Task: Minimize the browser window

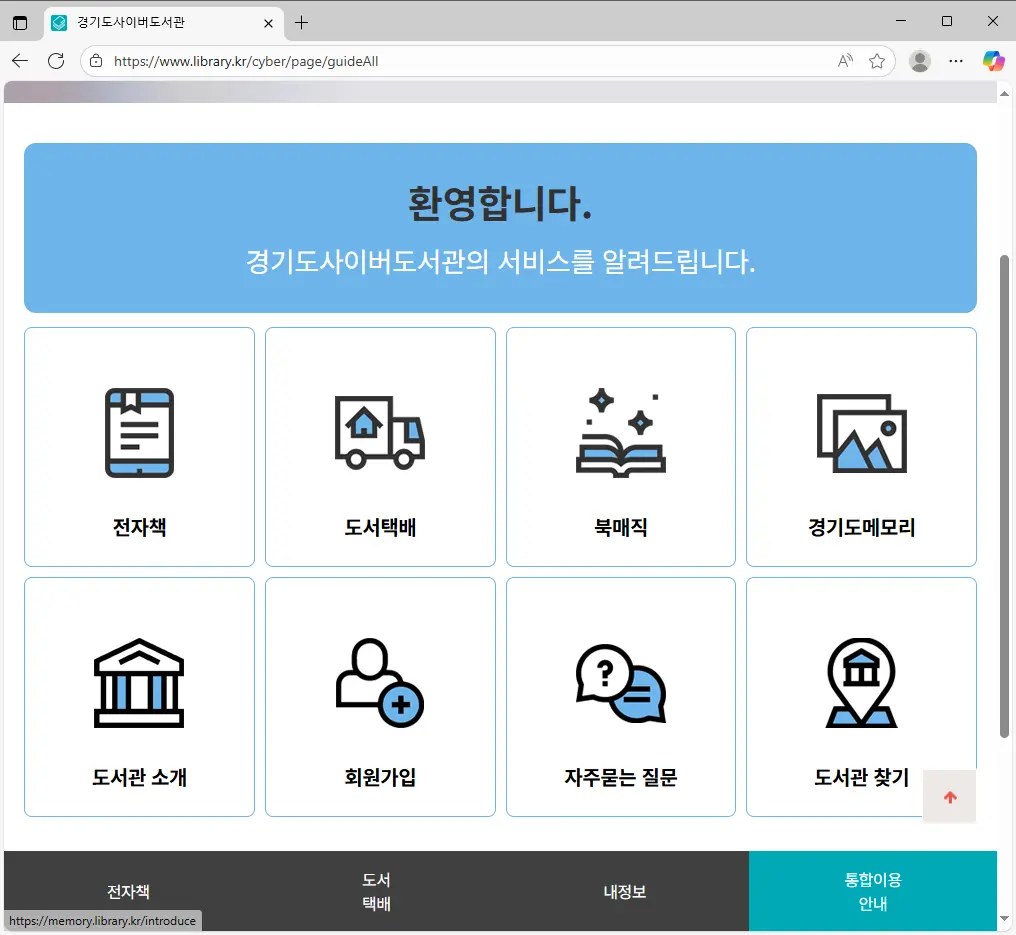Action: tap(901, 21)
